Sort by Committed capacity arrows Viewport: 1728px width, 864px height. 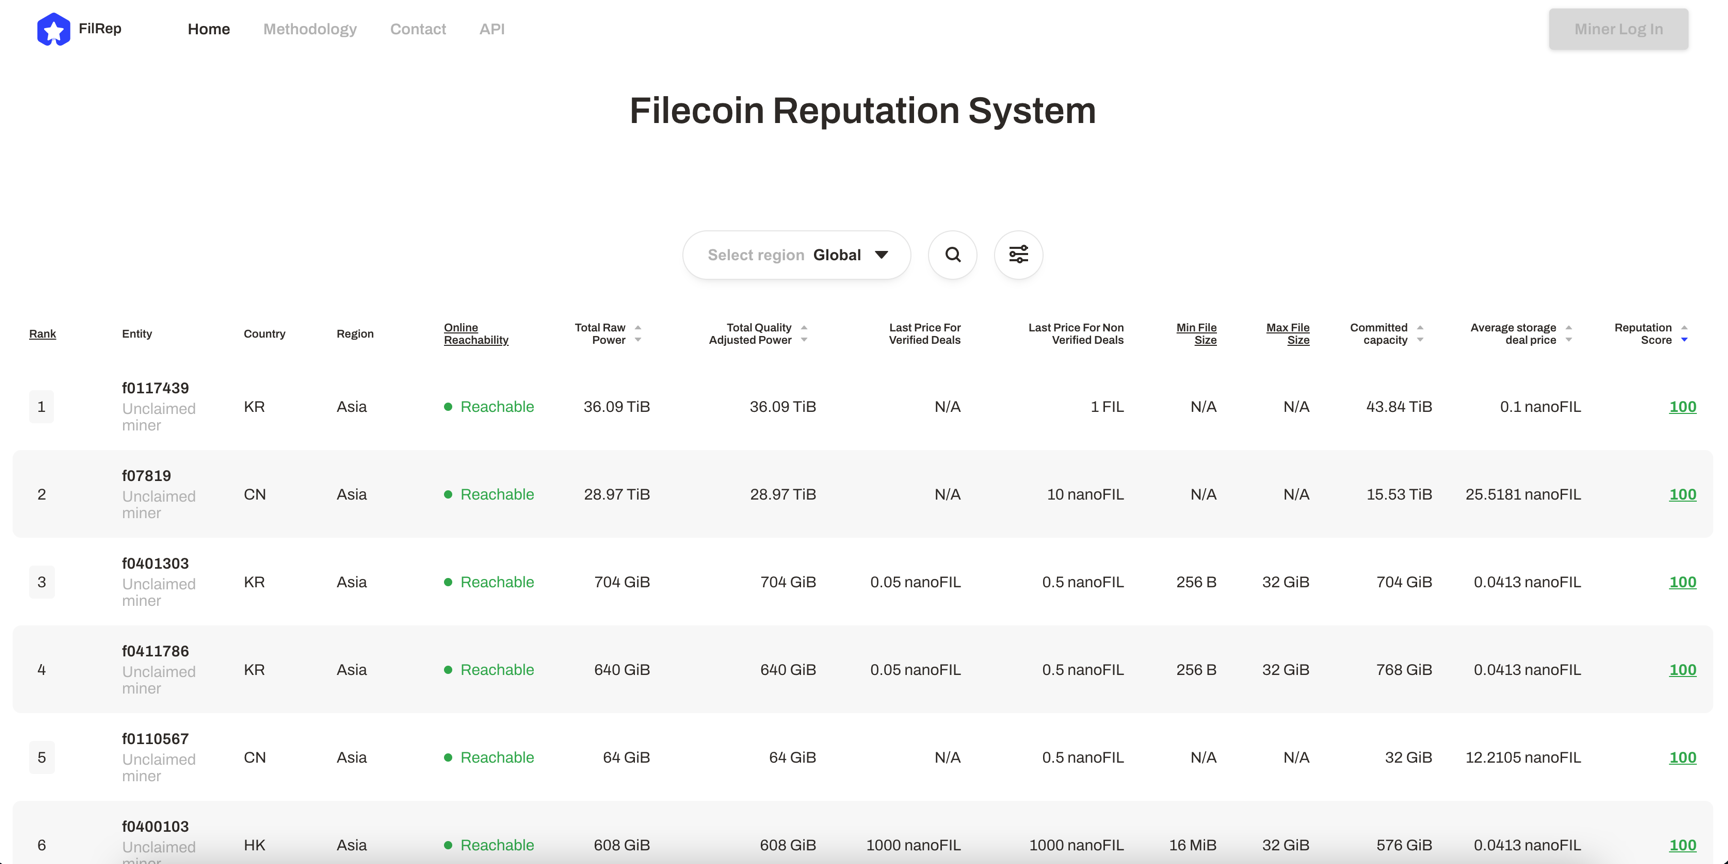[x=1420, y=334]
